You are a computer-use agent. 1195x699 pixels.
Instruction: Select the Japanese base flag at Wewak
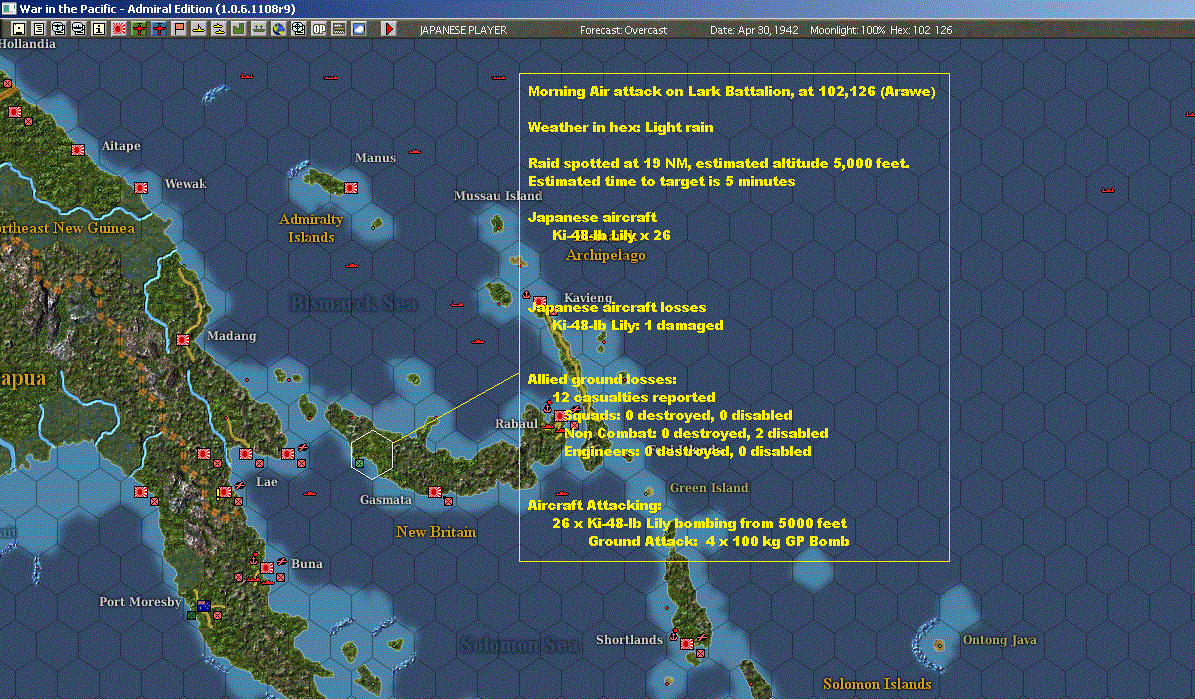(141, 188)
